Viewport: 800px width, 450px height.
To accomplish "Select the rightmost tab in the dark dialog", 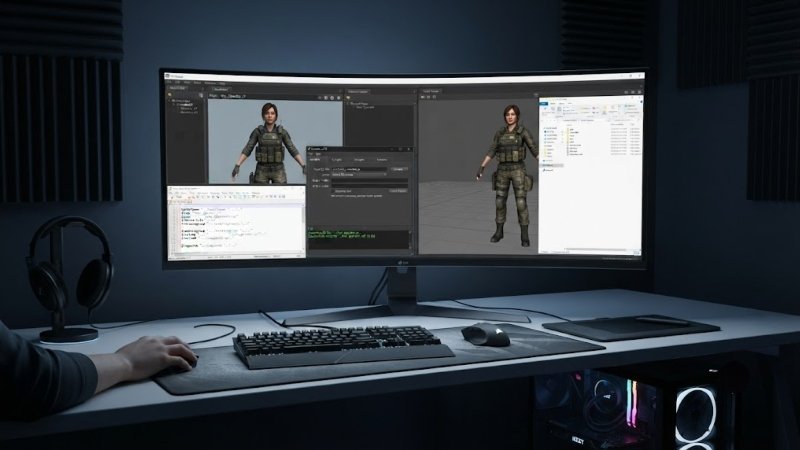I will coord(382,160).
